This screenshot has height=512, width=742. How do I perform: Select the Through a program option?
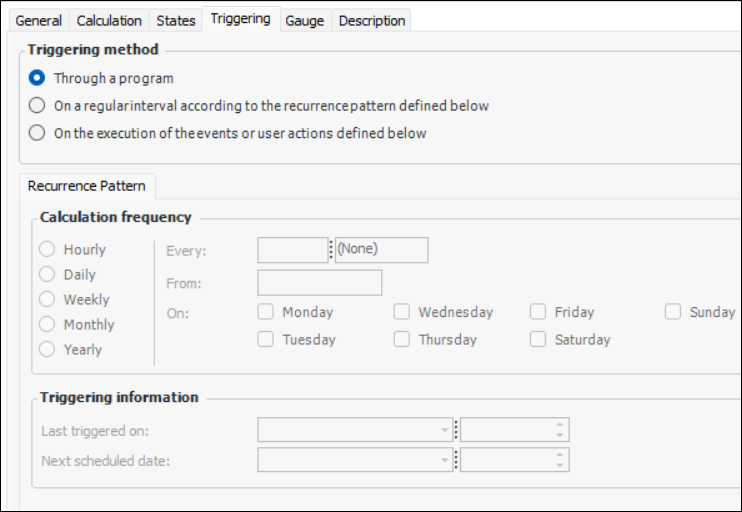pos(37,78)
